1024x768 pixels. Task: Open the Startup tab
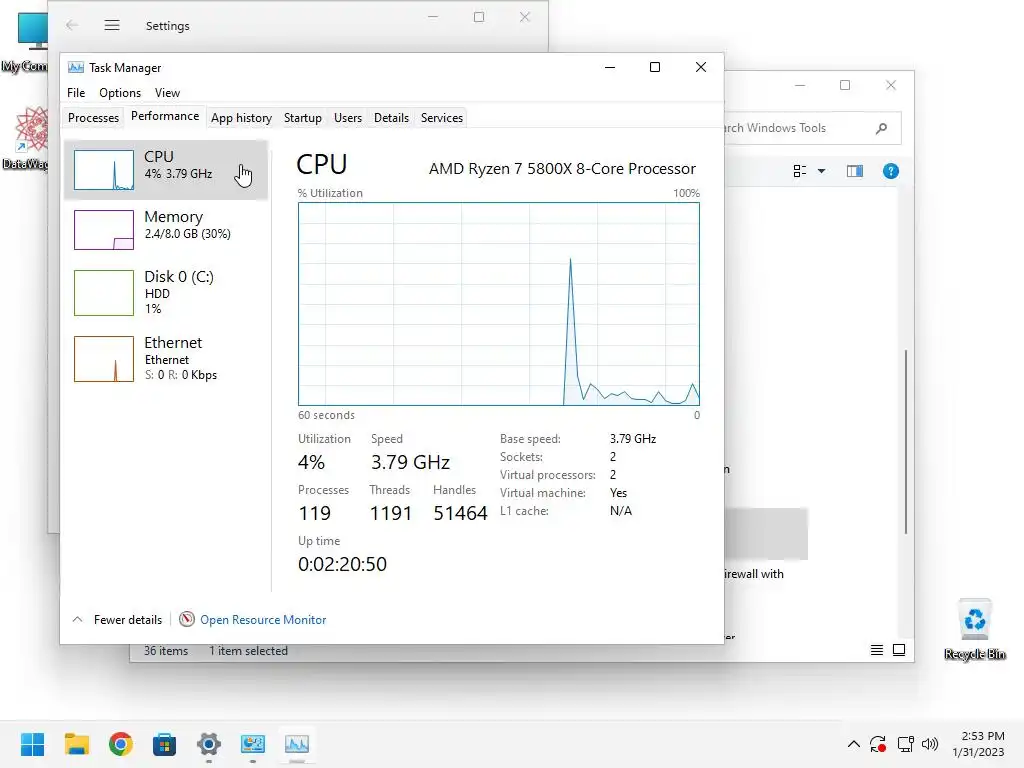(302, 118)
